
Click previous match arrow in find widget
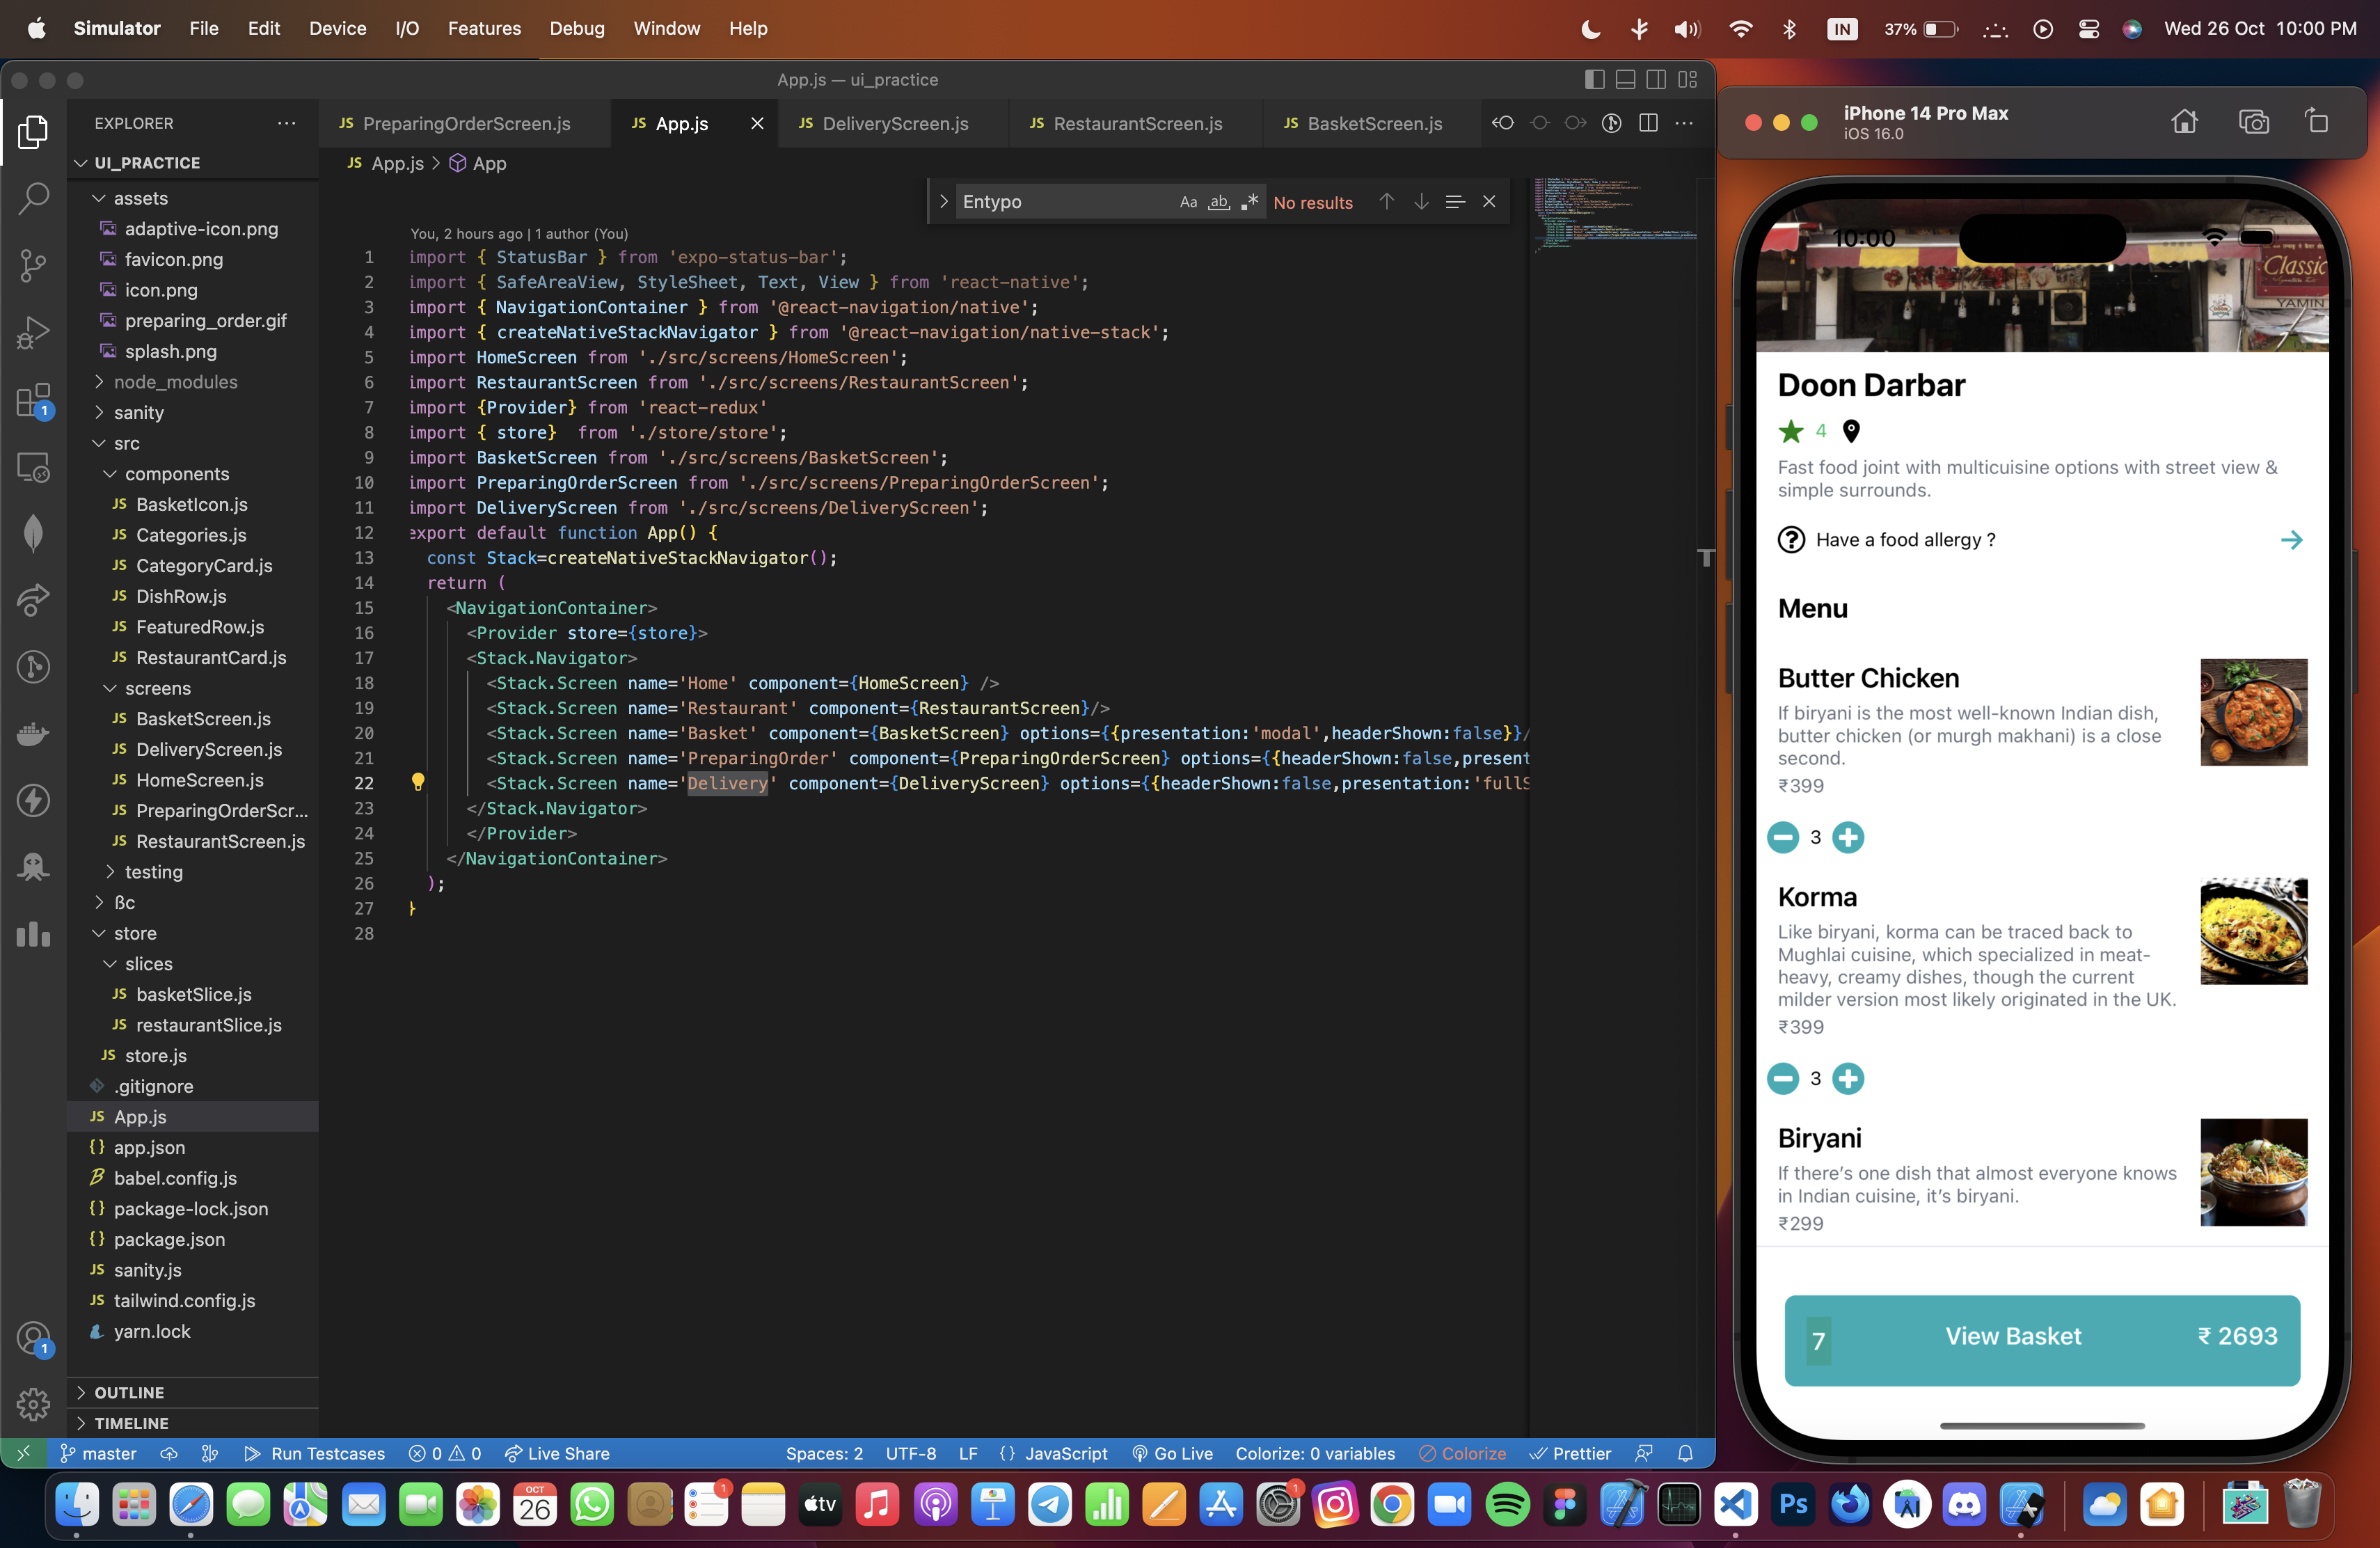click(1386, 201)
